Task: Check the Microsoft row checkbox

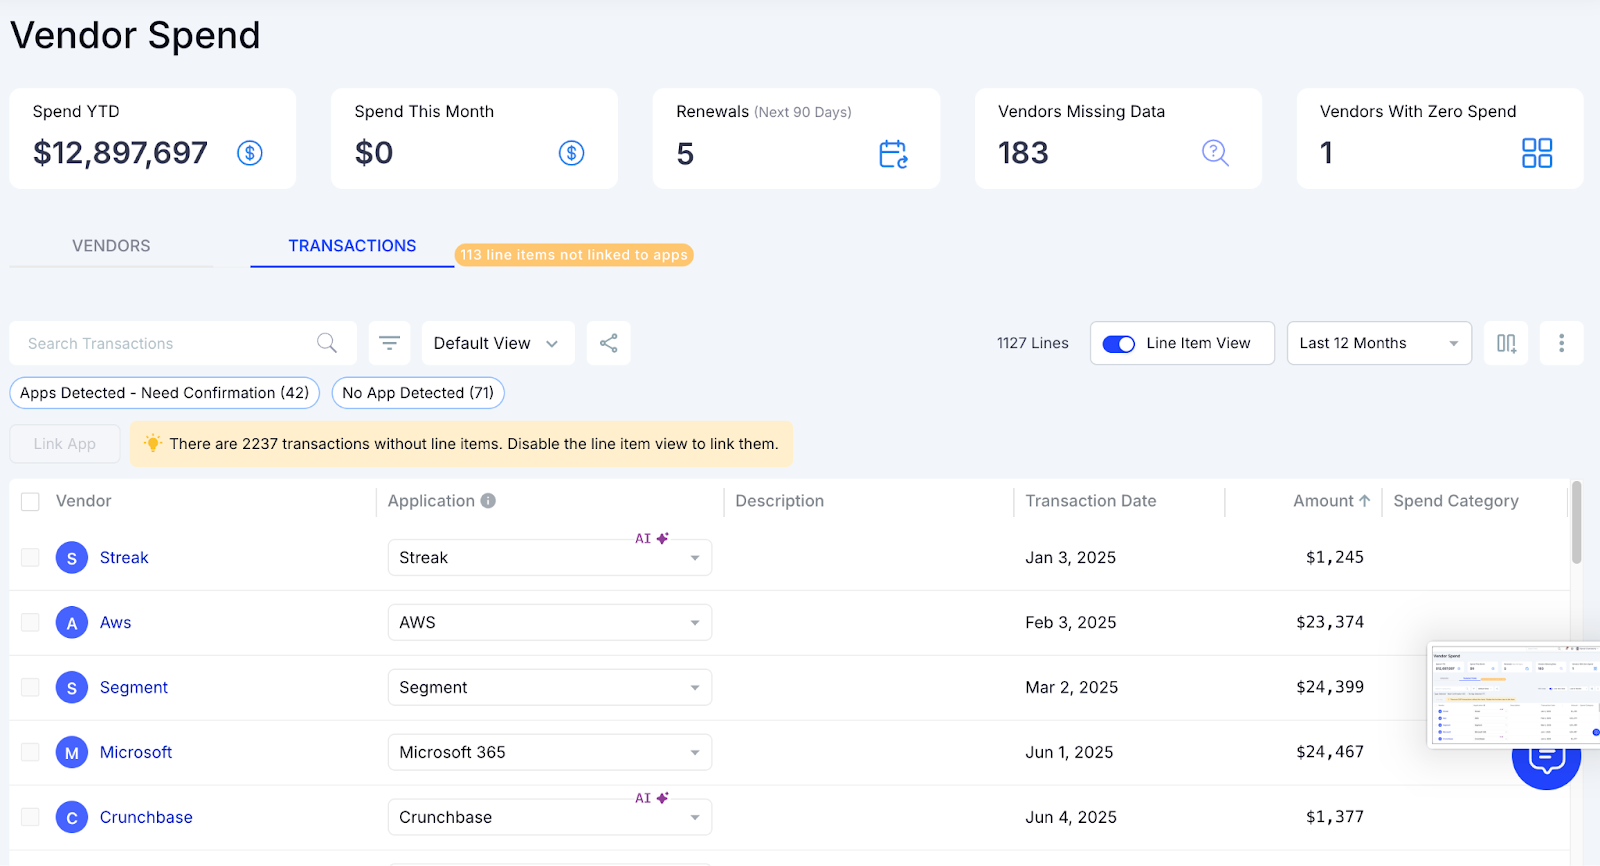Action: 31,753
